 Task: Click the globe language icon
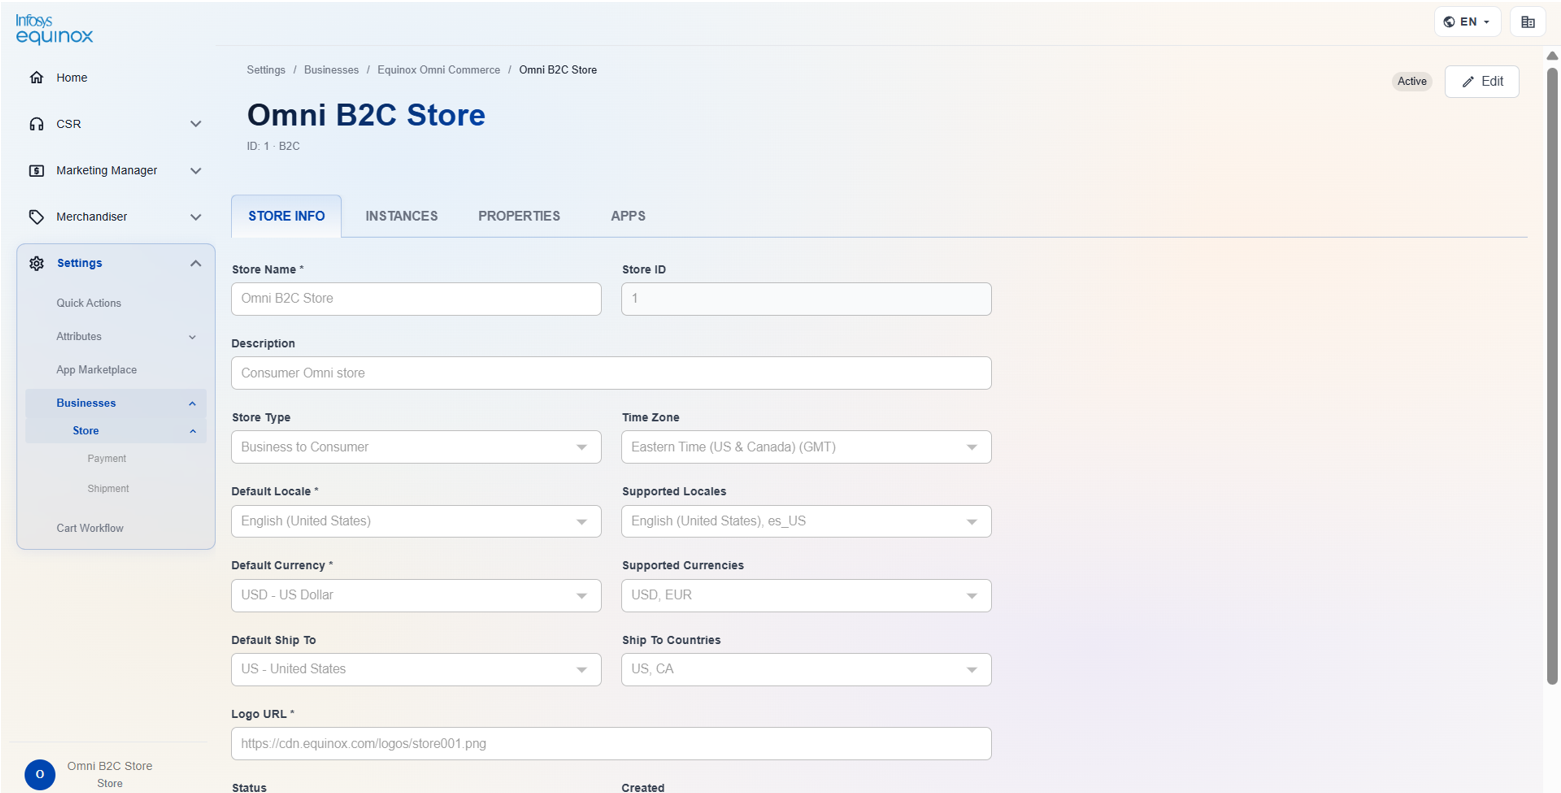click(x=1449, y=22)
